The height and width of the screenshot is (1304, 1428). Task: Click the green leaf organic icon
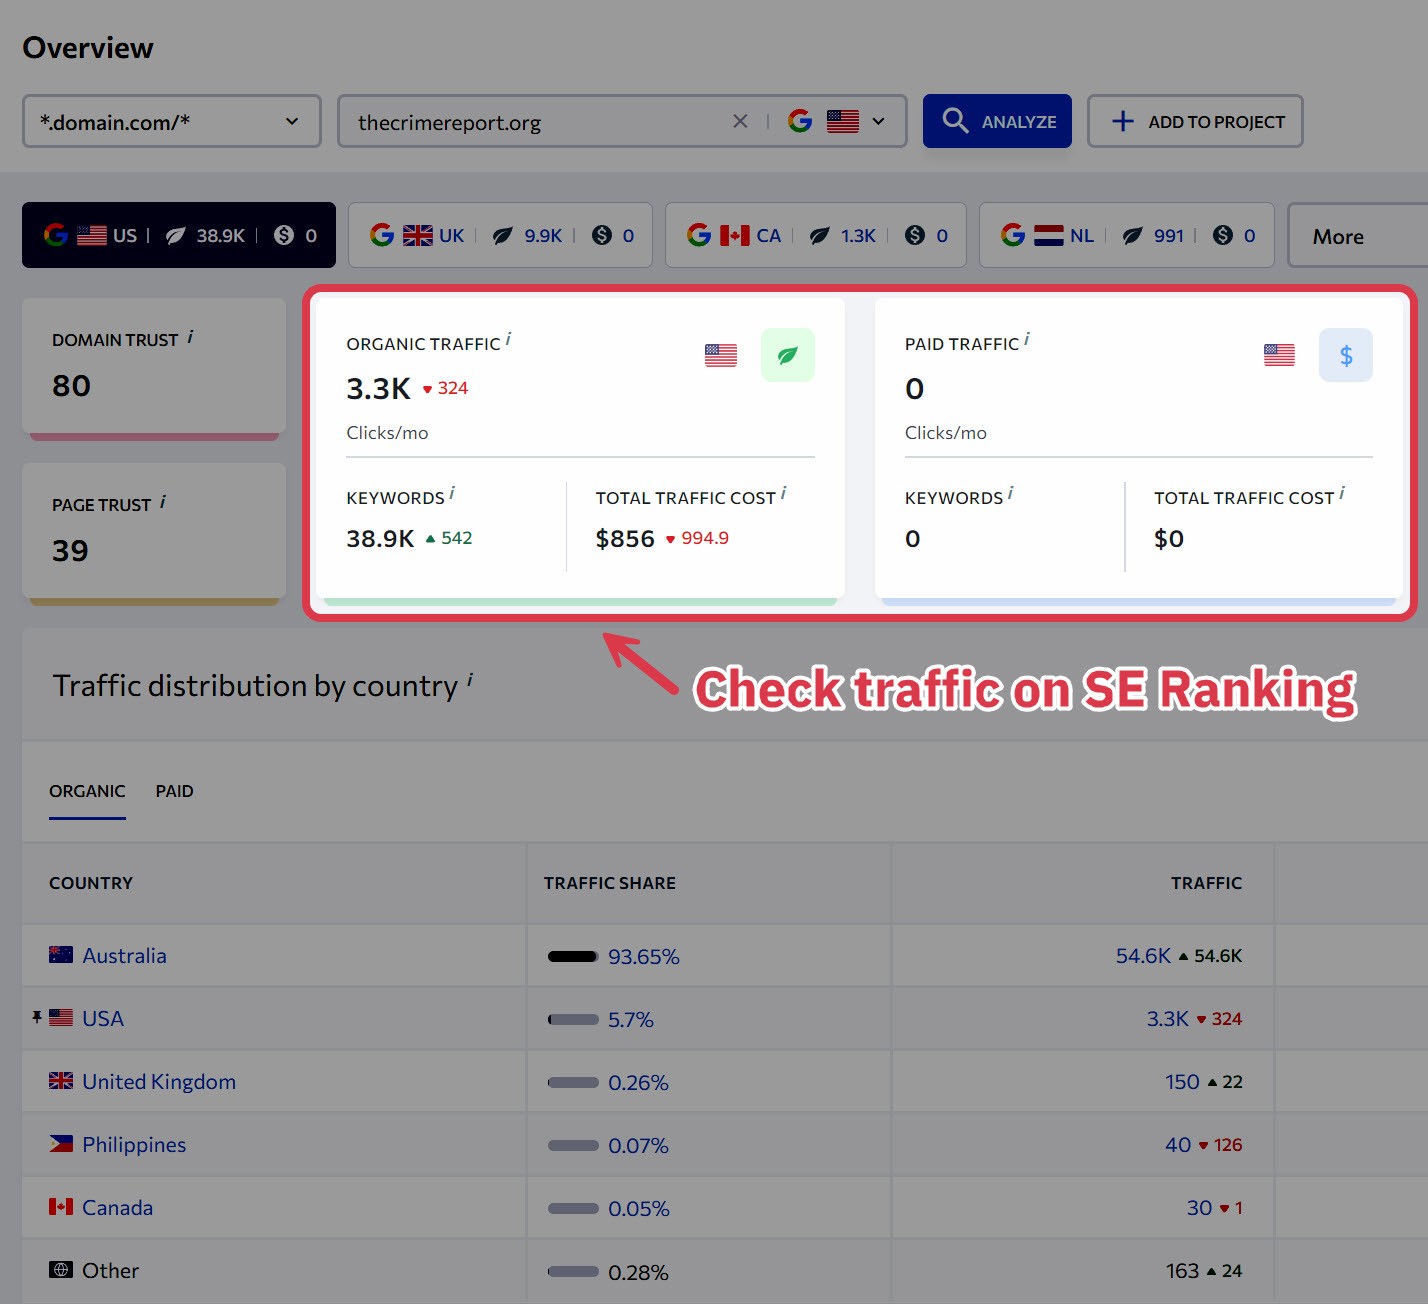788,355
